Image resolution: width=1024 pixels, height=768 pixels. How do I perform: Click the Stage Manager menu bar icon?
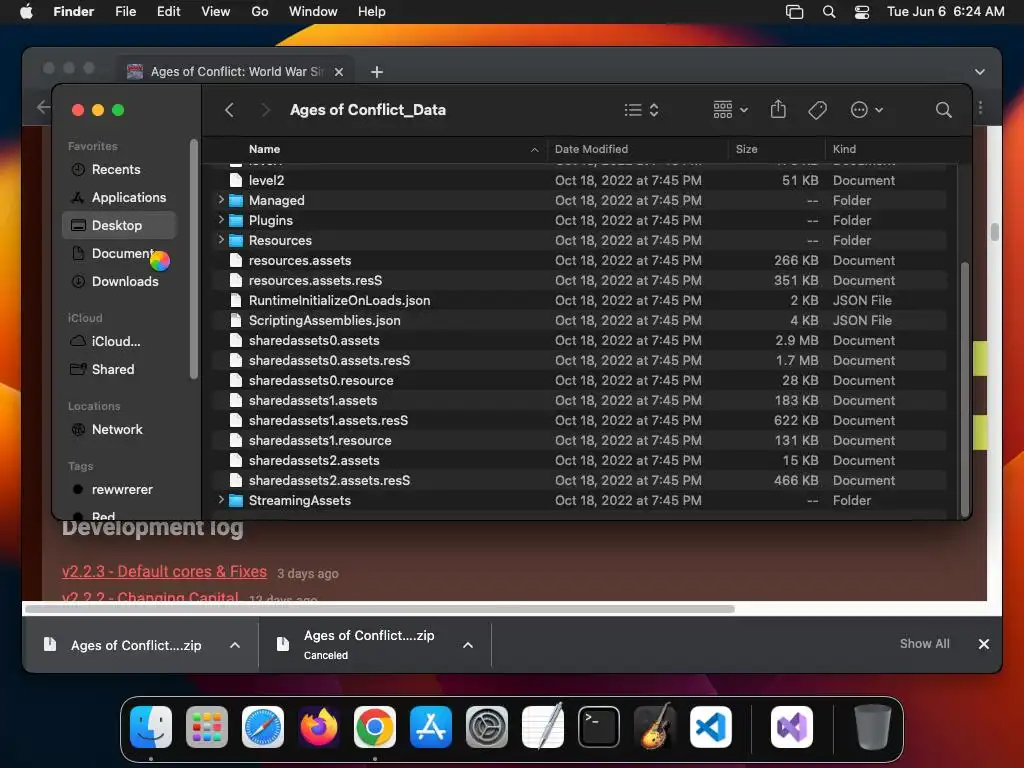[x=794, y=12]
